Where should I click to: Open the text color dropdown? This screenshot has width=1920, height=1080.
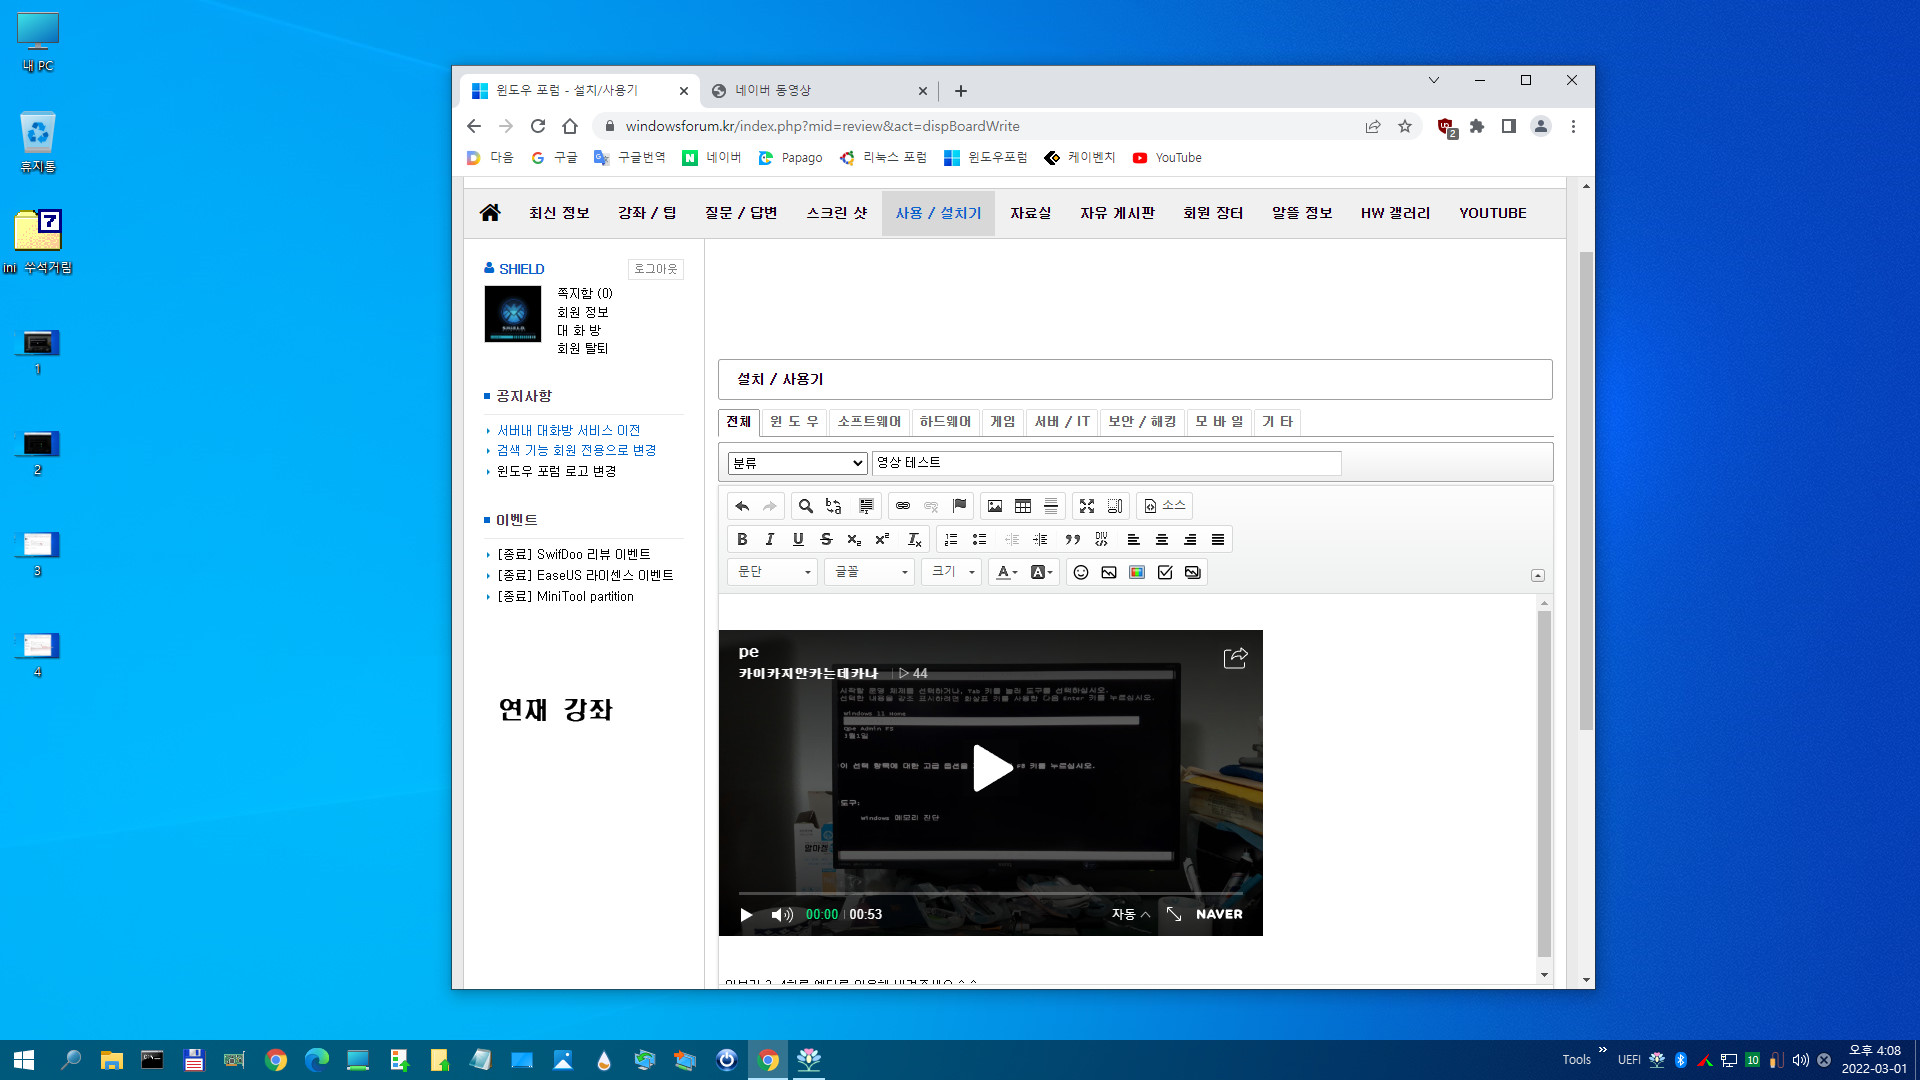(x=1007, y=572)
